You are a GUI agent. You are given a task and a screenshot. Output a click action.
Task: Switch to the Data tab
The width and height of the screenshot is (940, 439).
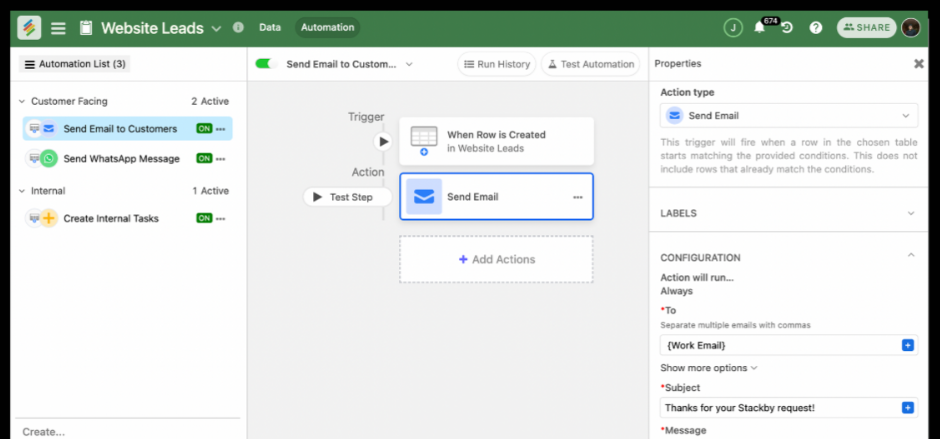pos(270,27)
